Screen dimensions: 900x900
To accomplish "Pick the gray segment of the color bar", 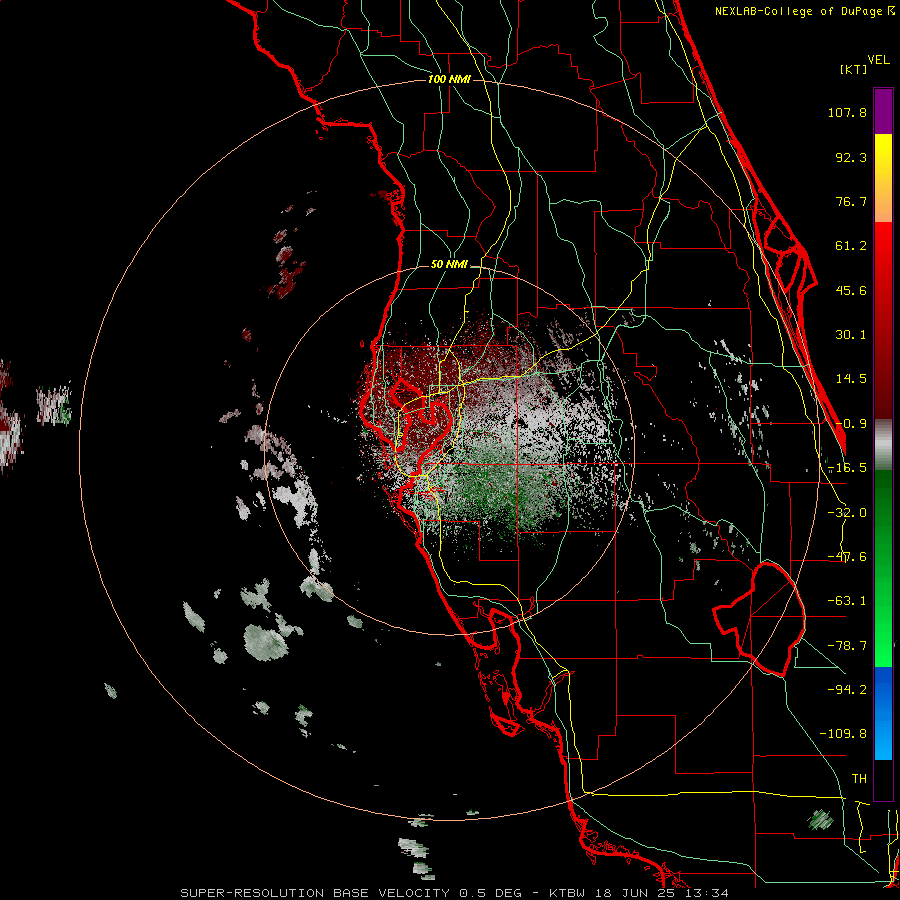I will point(883,445).
